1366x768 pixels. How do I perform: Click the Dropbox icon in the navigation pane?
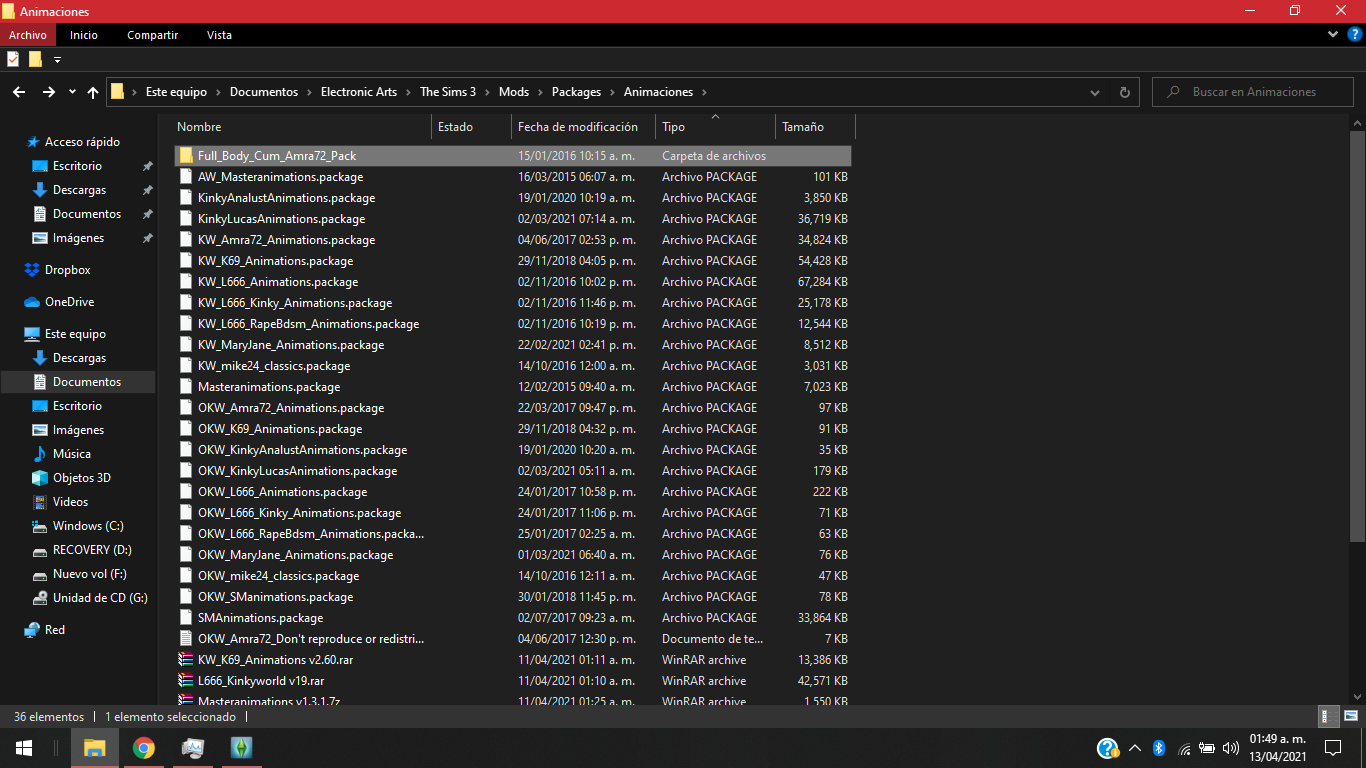(x=32, y=270)
